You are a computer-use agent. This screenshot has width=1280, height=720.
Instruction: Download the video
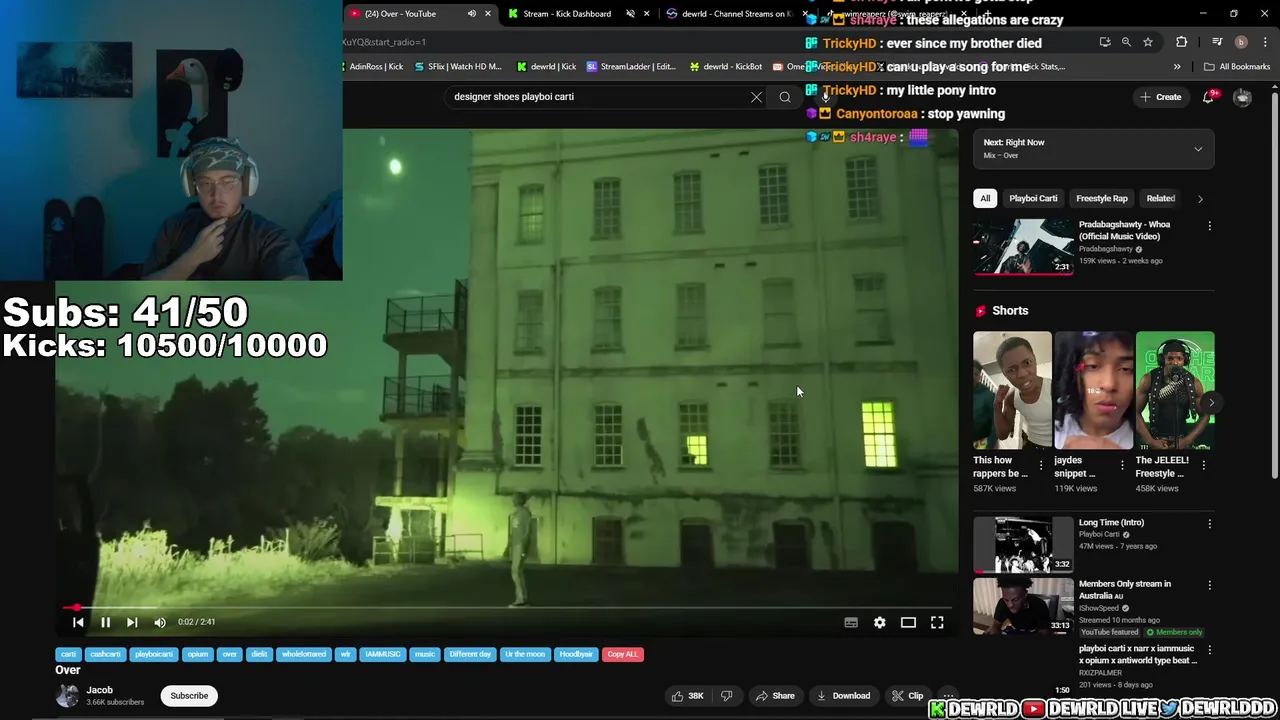coord(843,696)
